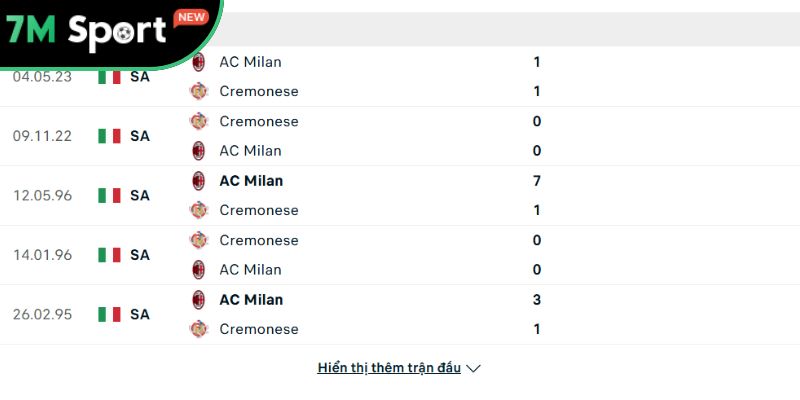Click the score 7 for AC Milan

[537, 181]
